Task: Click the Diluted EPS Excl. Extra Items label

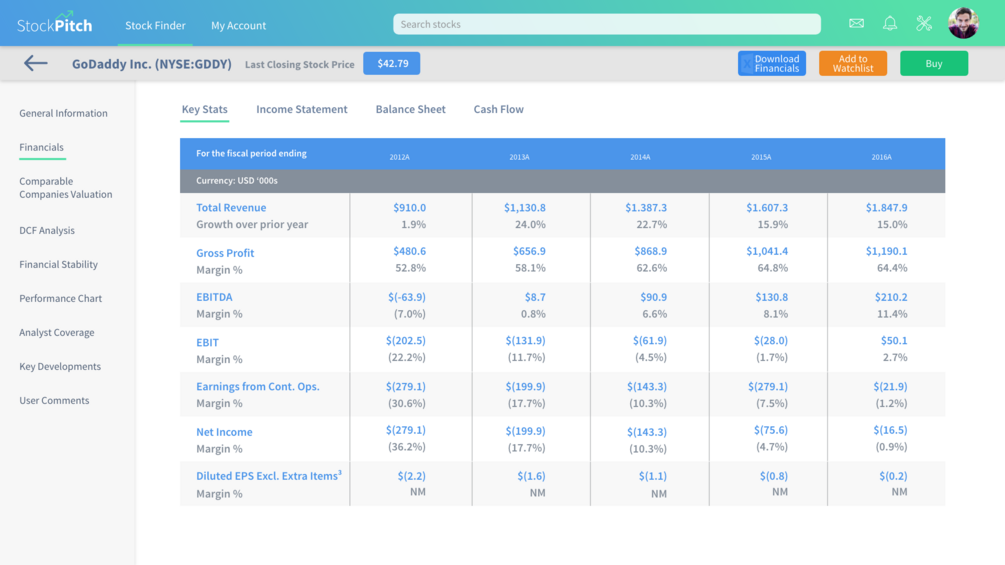Action: pyautogui.click(x=269, y=475)
